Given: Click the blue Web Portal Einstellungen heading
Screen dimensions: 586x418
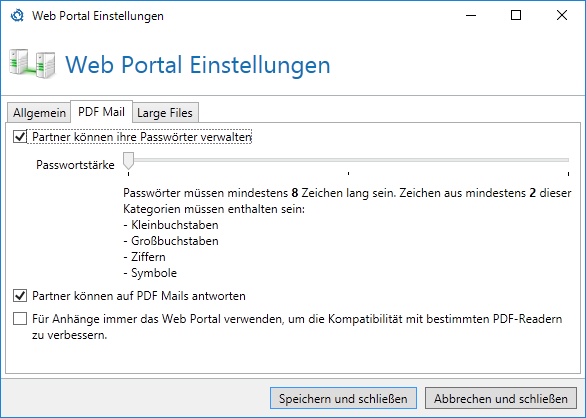Looking at the screenshot, I should [x=198, y=65].
